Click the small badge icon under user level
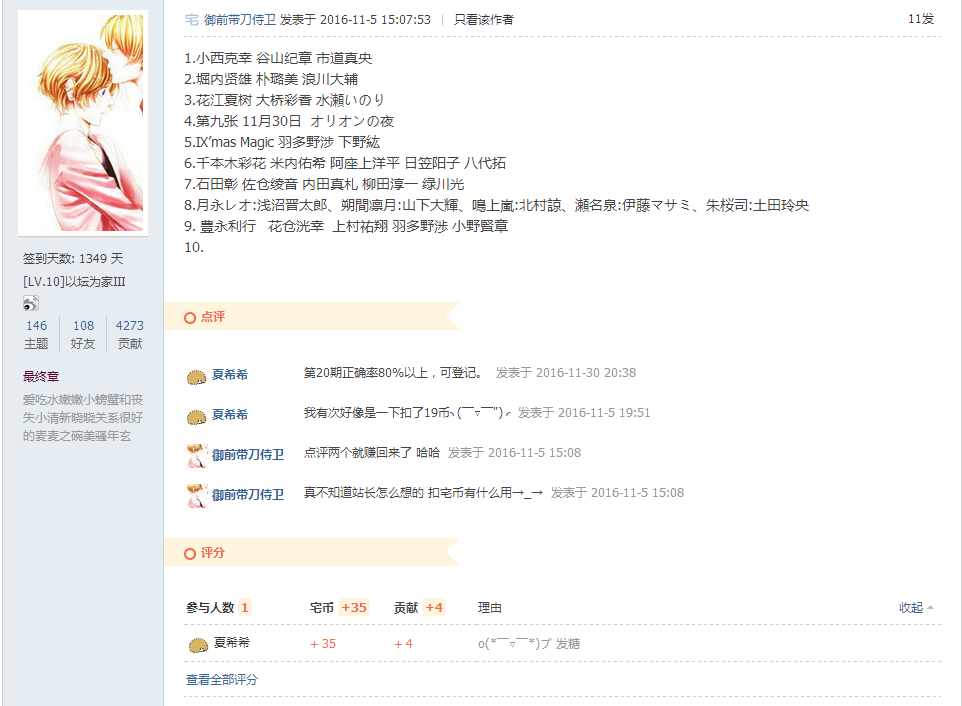 (x=31, y=303)
